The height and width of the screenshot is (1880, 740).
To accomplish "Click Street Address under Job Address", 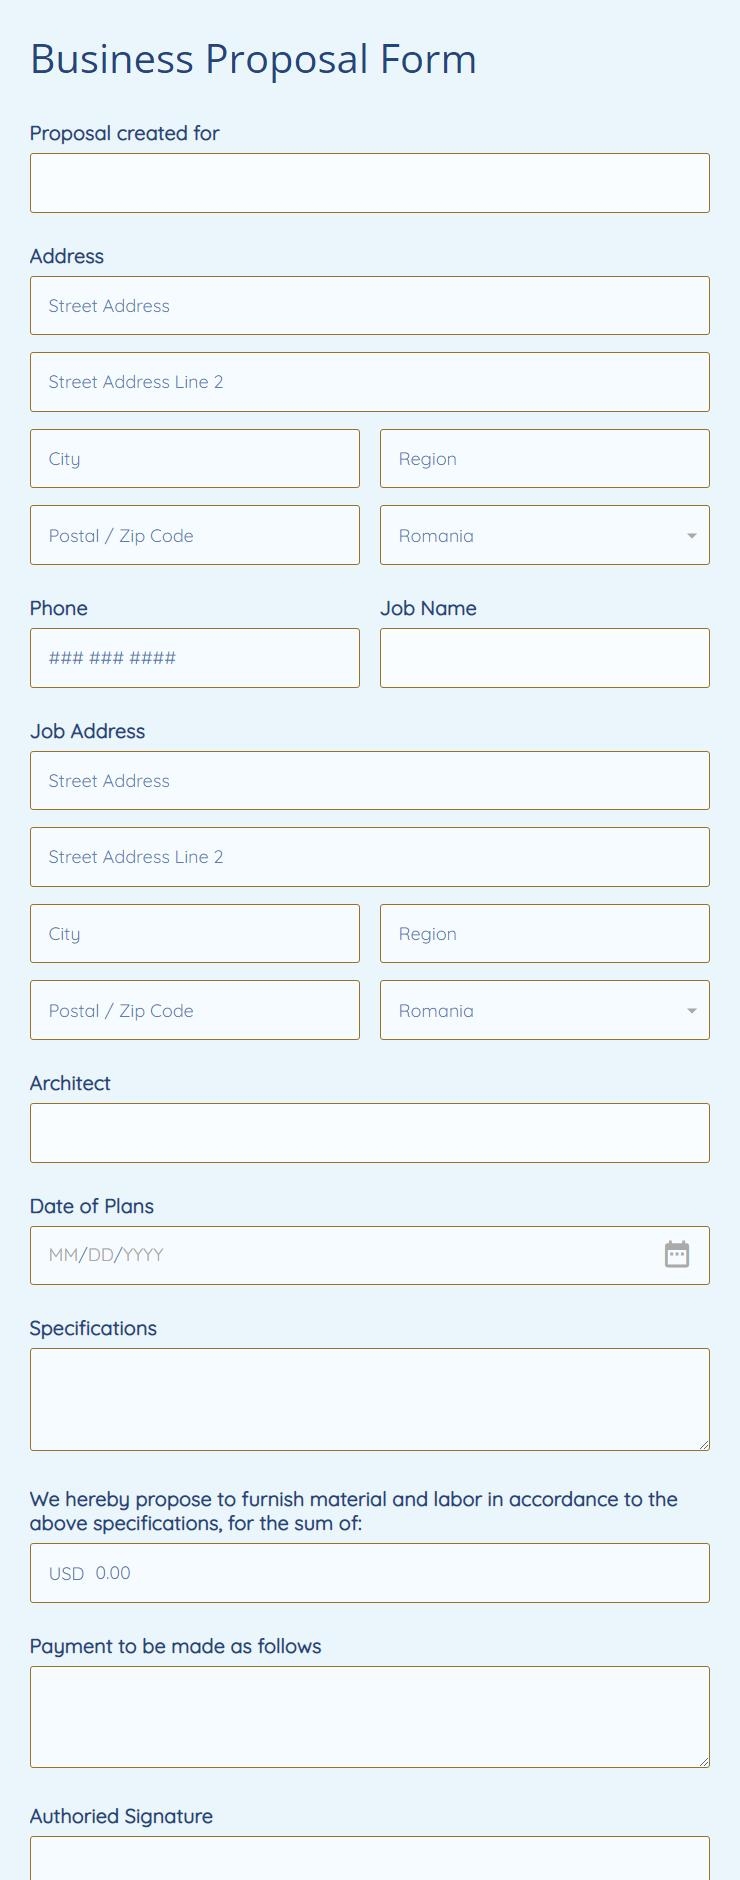I will 370,780.
